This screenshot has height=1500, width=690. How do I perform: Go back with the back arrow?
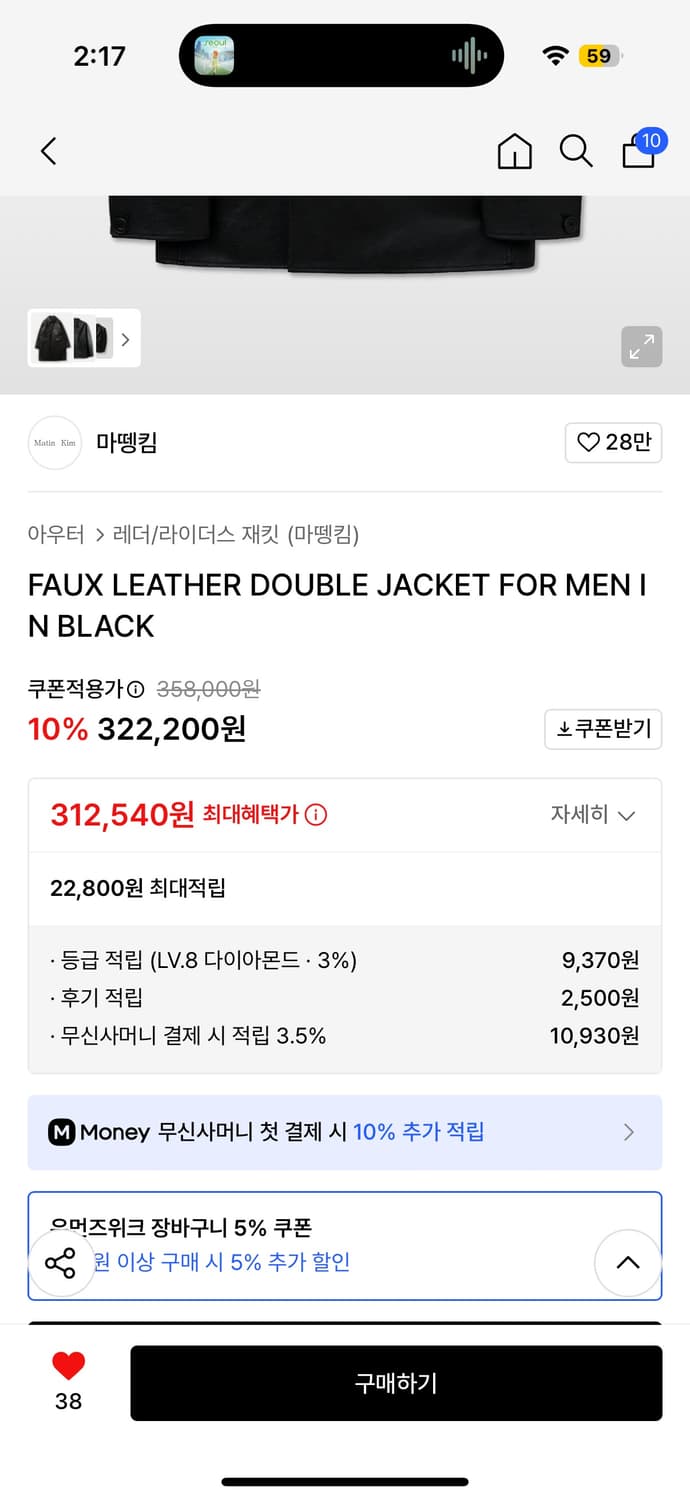(x=48, y=151)
